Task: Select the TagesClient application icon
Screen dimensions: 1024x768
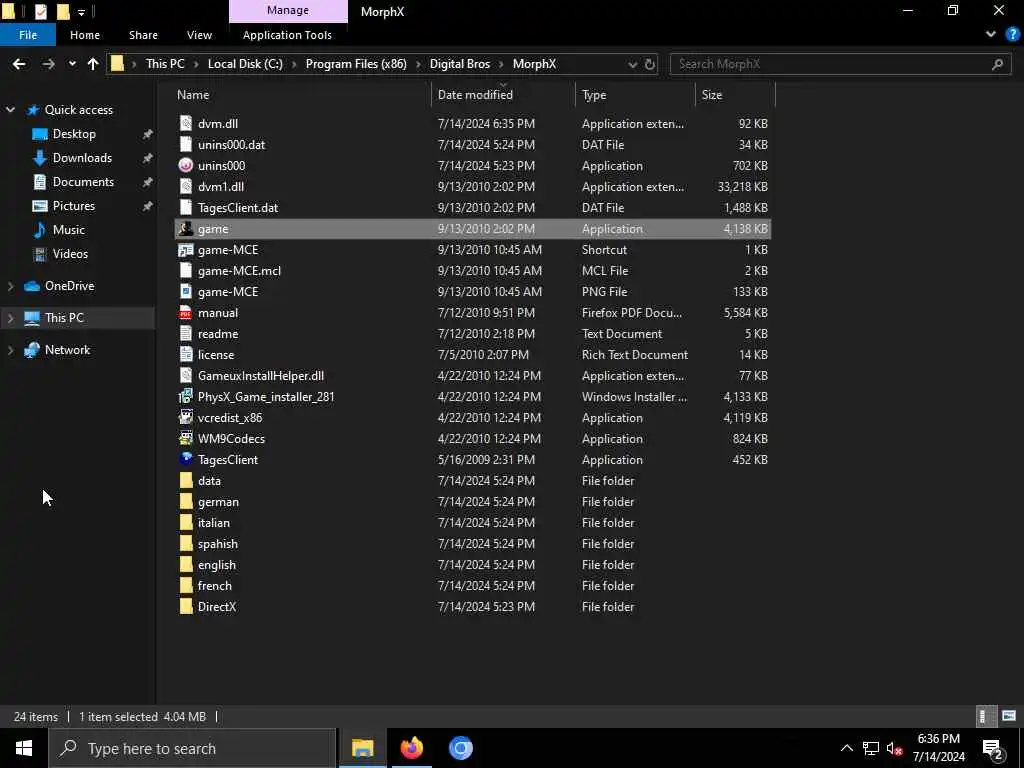Action: [186, 459]
